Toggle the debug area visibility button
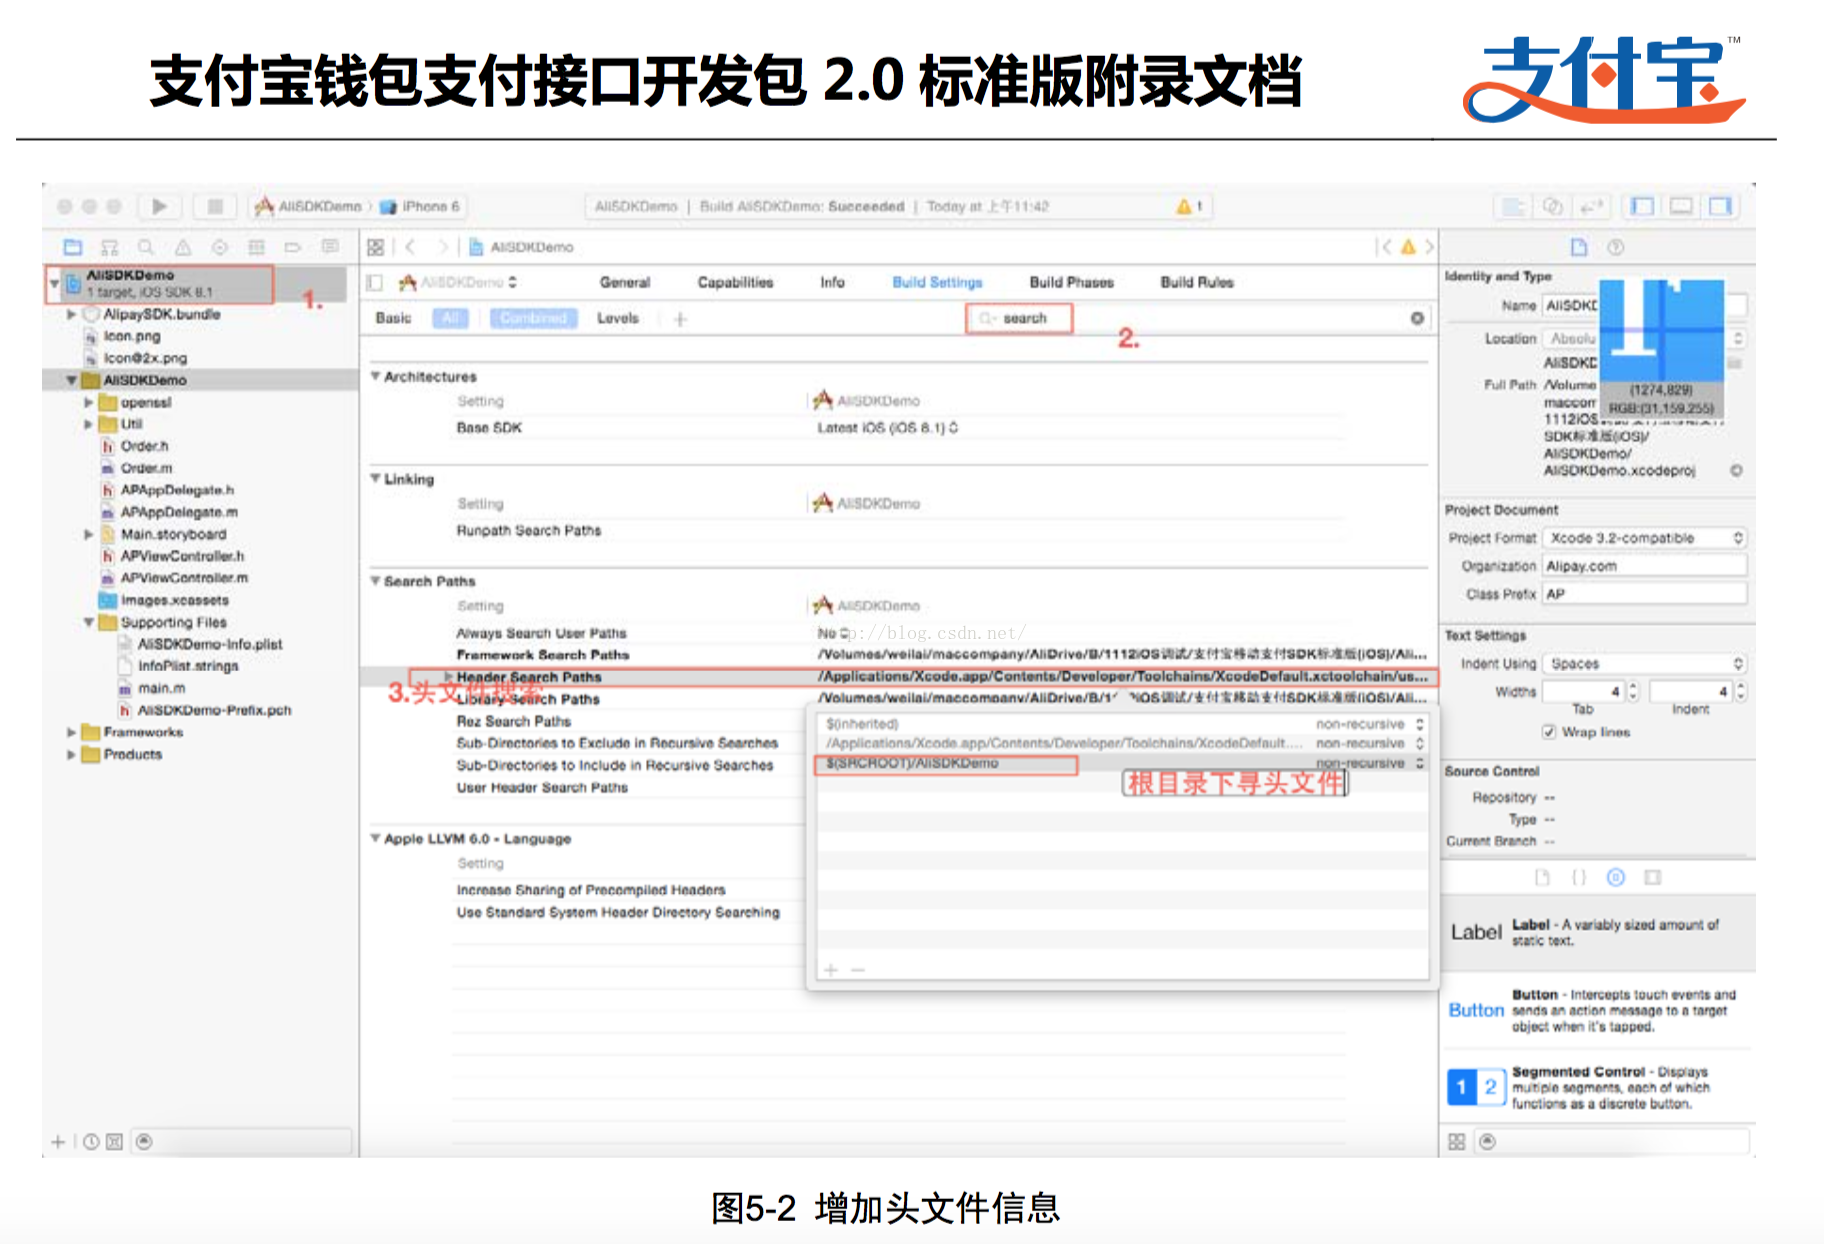Viewport: 1824px width, 1244px height. pos(1681,206)
